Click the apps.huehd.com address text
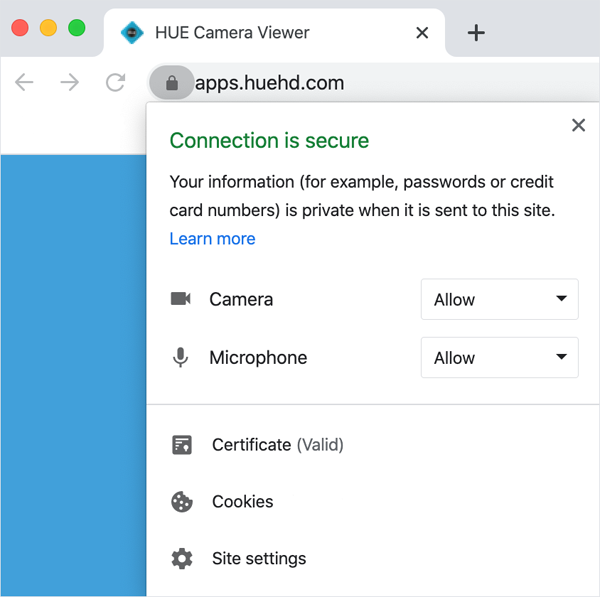The height and width of the screenshot is (597, 600). 269,83
